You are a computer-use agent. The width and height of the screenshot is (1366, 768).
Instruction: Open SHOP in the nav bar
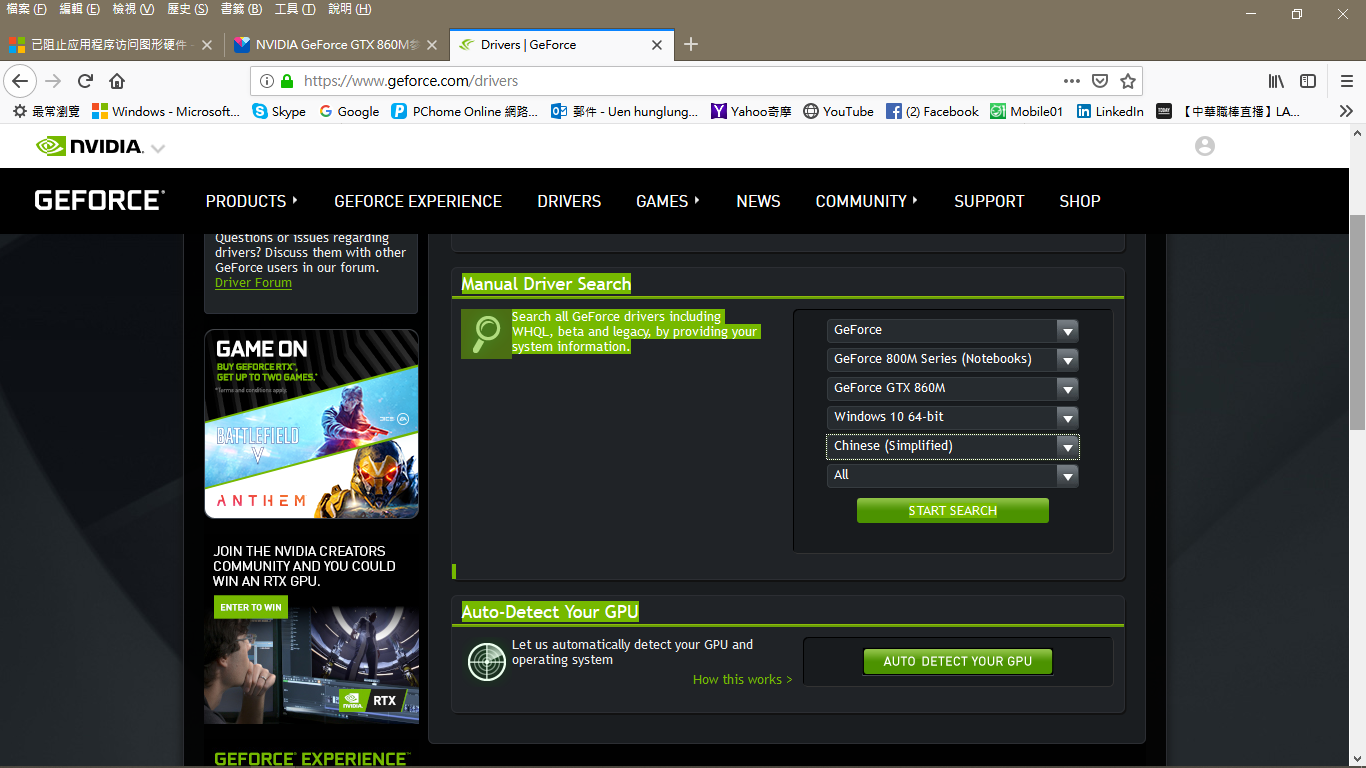tap(1080, 201)
